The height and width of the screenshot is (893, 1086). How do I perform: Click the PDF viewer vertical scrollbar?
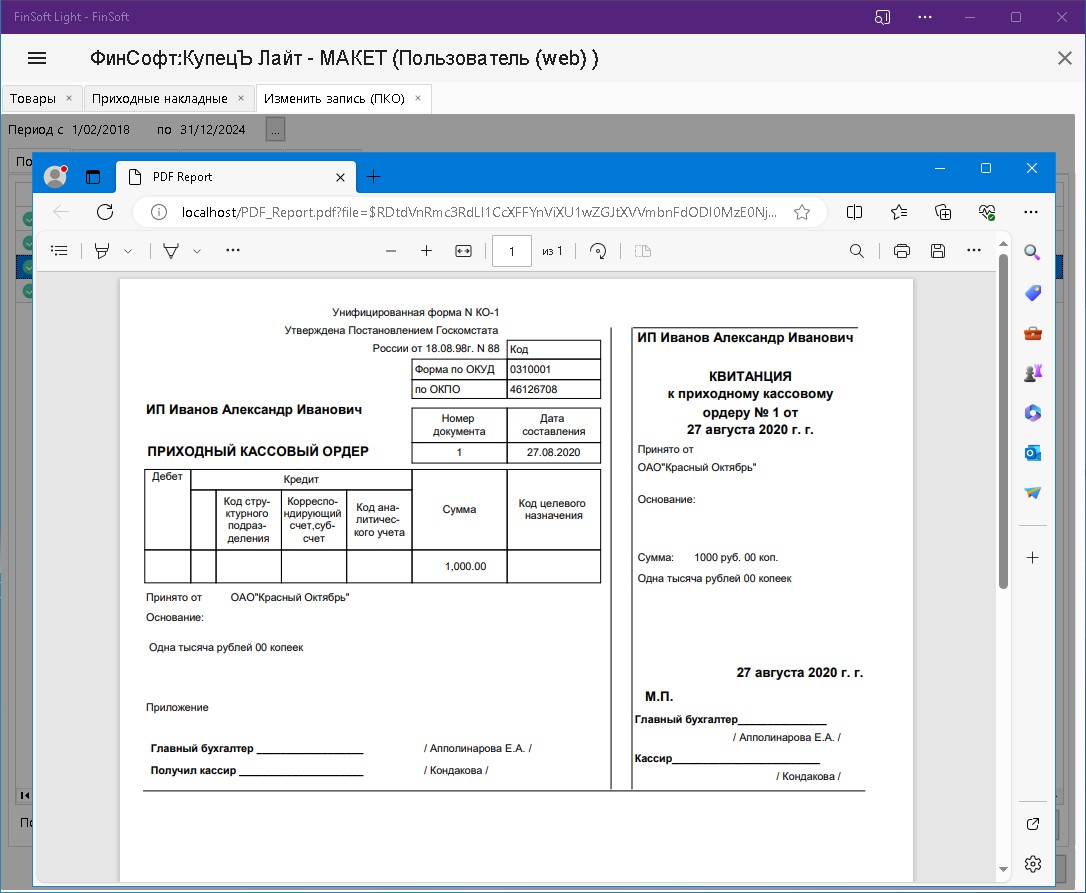pyautogui.click(x=1003, y=420)
